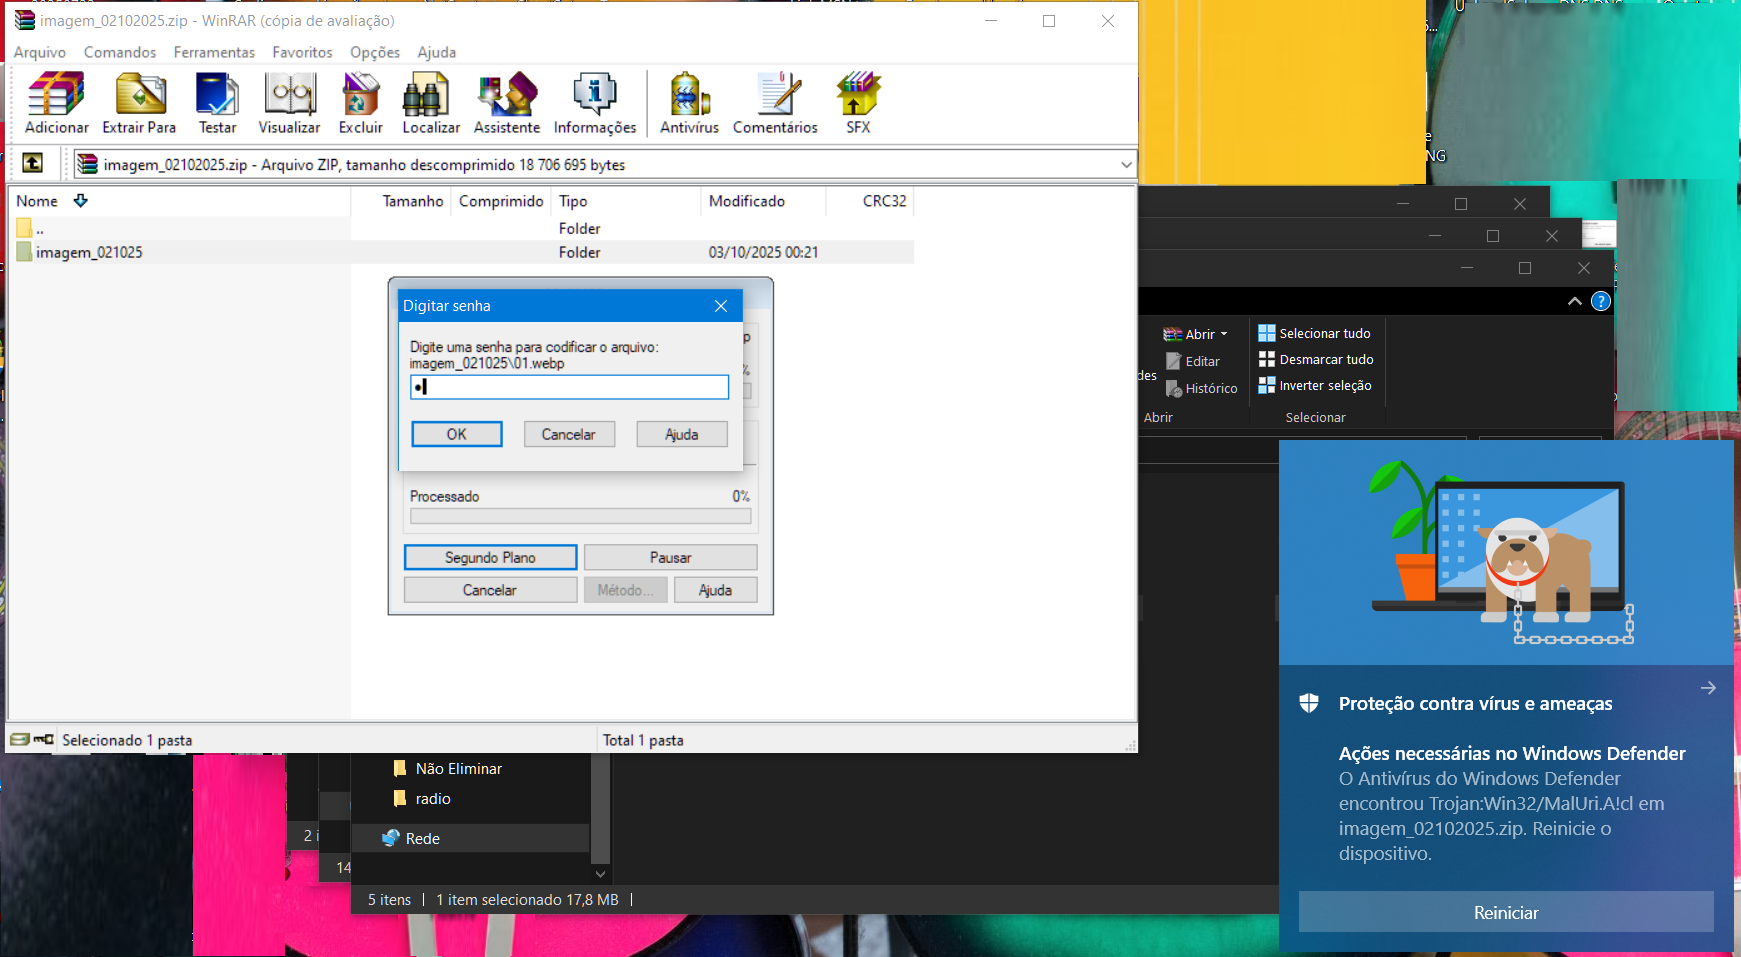Click the modified date 03/10/2025 00:21
This screenshot has width=1741, height=957.
(x=763, y=252)
